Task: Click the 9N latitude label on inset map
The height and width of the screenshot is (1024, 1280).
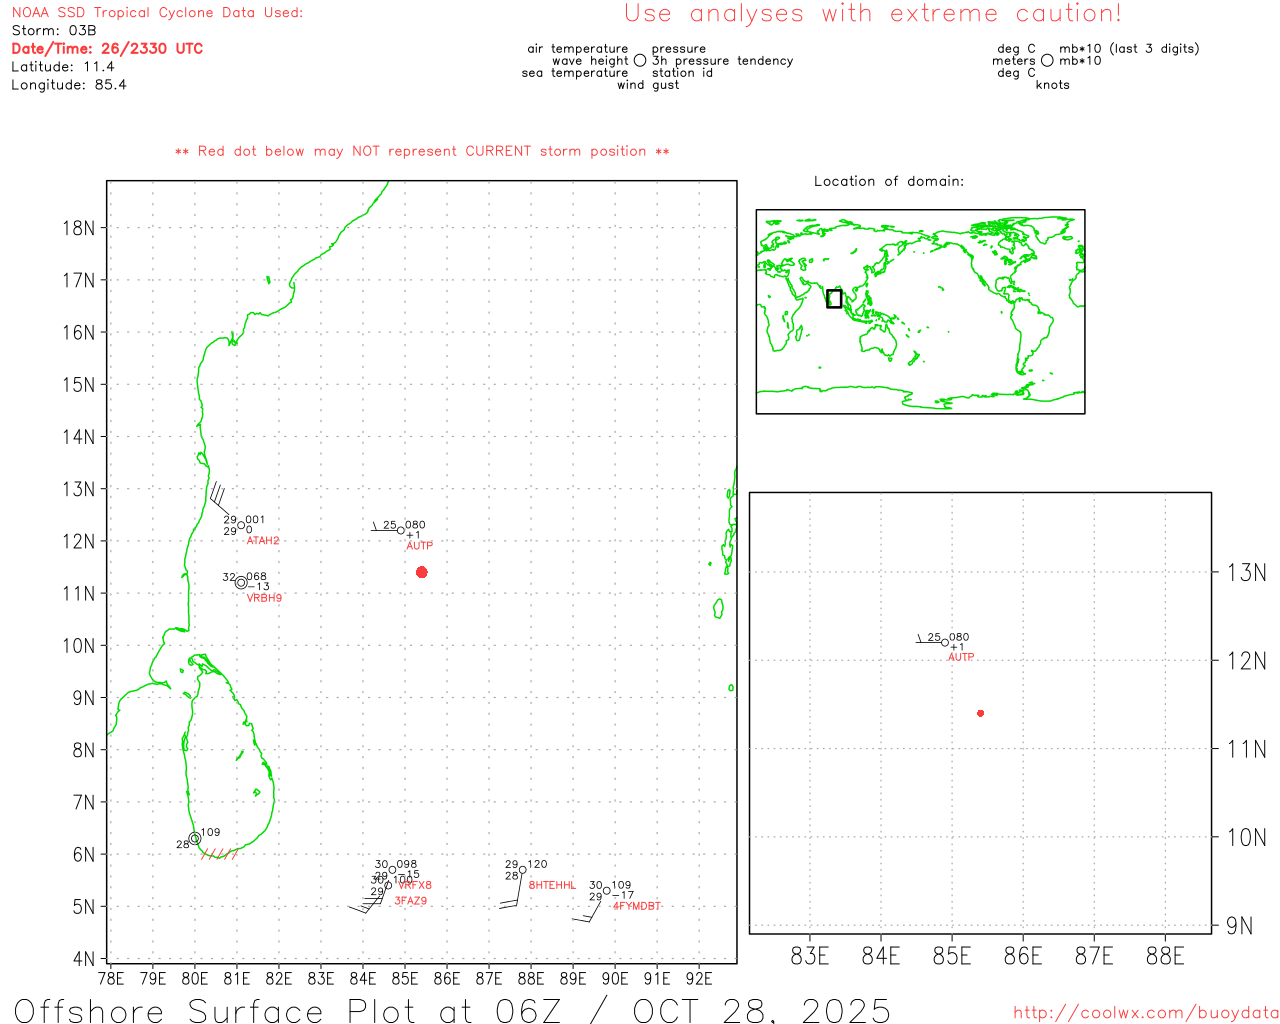Action: (1239, 926)
